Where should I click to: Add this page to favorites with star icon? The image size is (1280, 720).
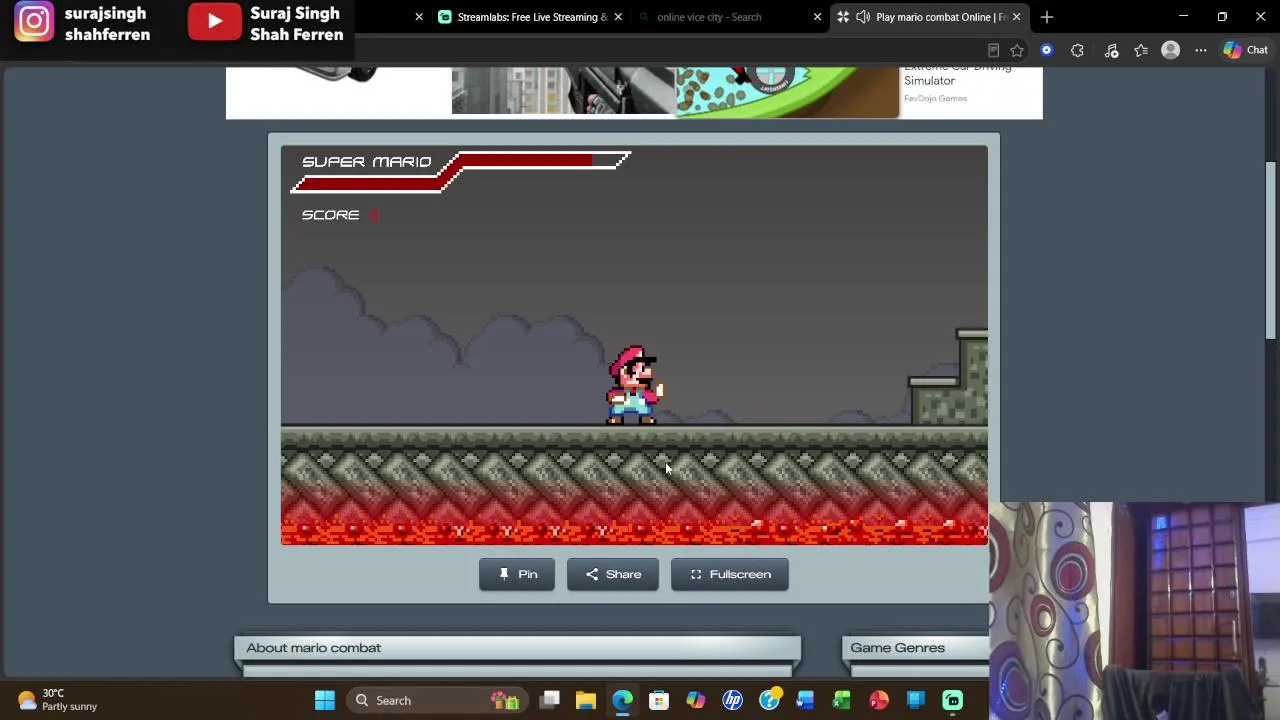pos(1017,50)
